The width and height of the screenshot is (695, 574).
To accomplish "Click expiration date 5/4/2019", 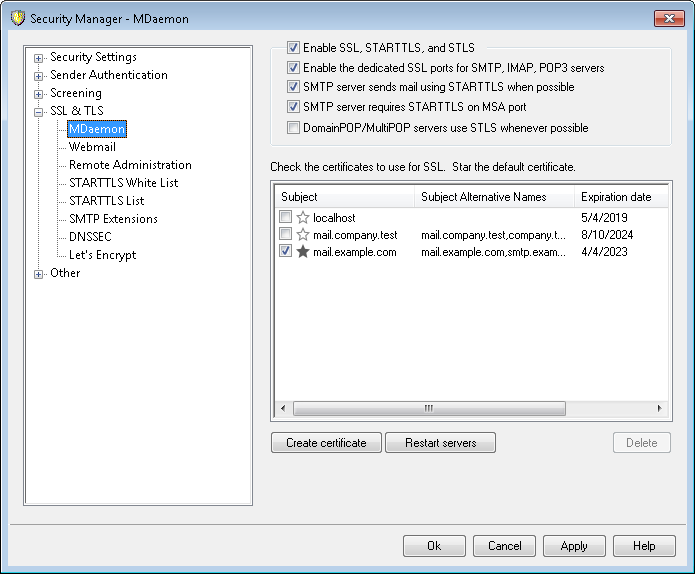I will tap(604, 217).
